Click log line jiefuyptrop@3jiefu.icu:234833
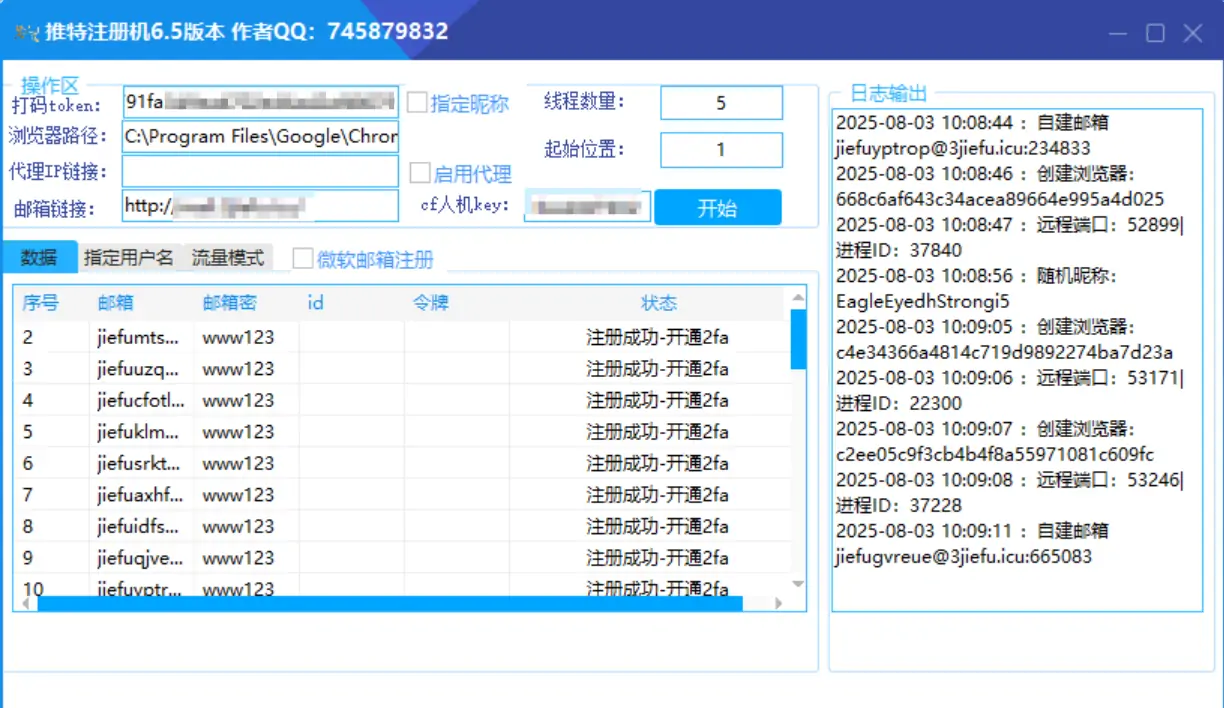This screenshot has width=1224, height=708. pos(963,148)
